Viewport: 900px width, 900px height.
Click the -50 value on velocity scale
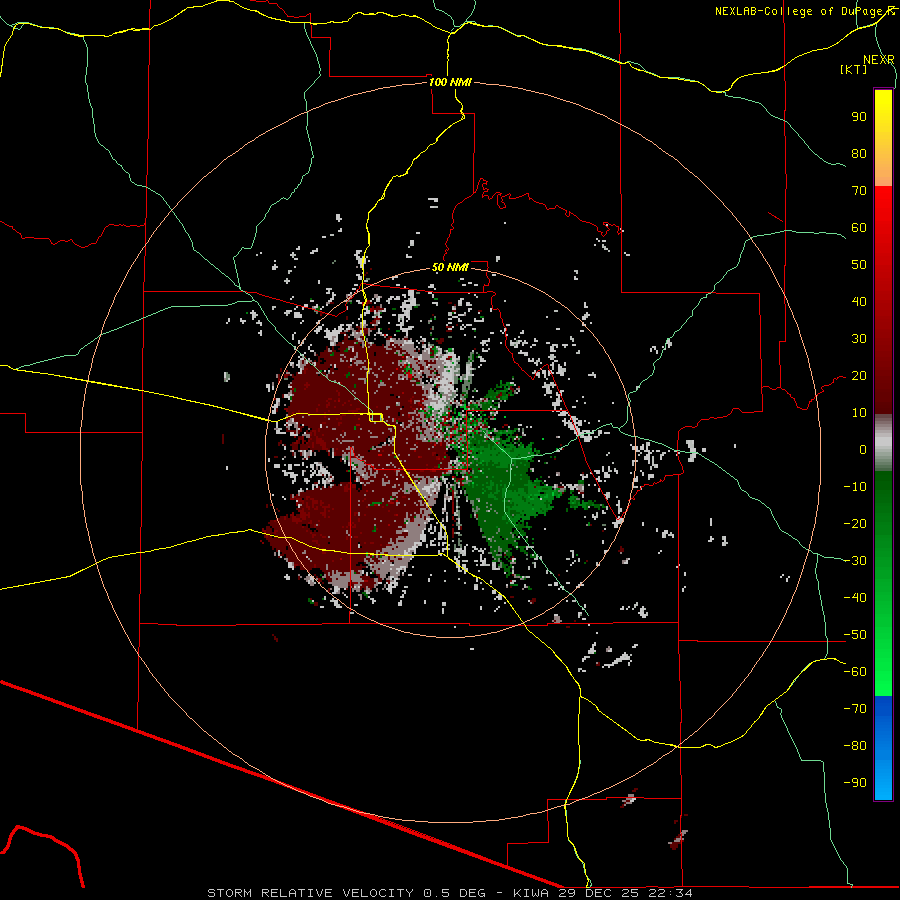[x=855, y=635]
